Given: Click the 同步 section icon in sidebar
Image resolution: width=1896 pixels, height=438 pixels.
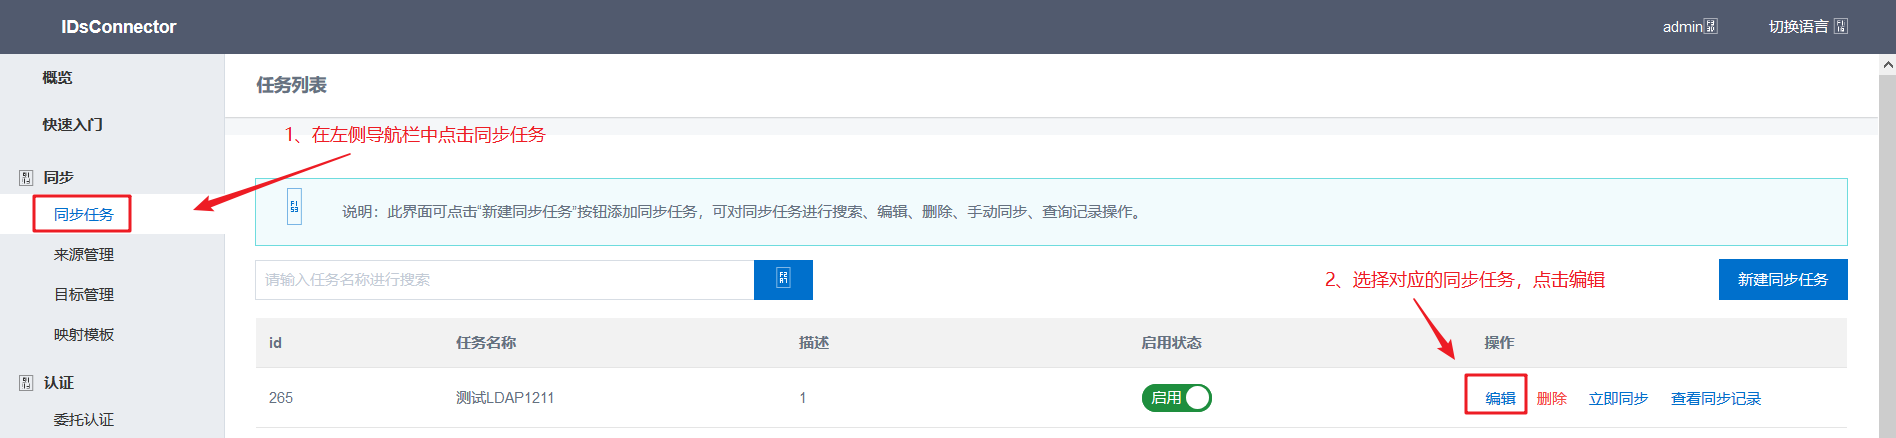Looking at the screenshot, I should [x=26, y=178].
